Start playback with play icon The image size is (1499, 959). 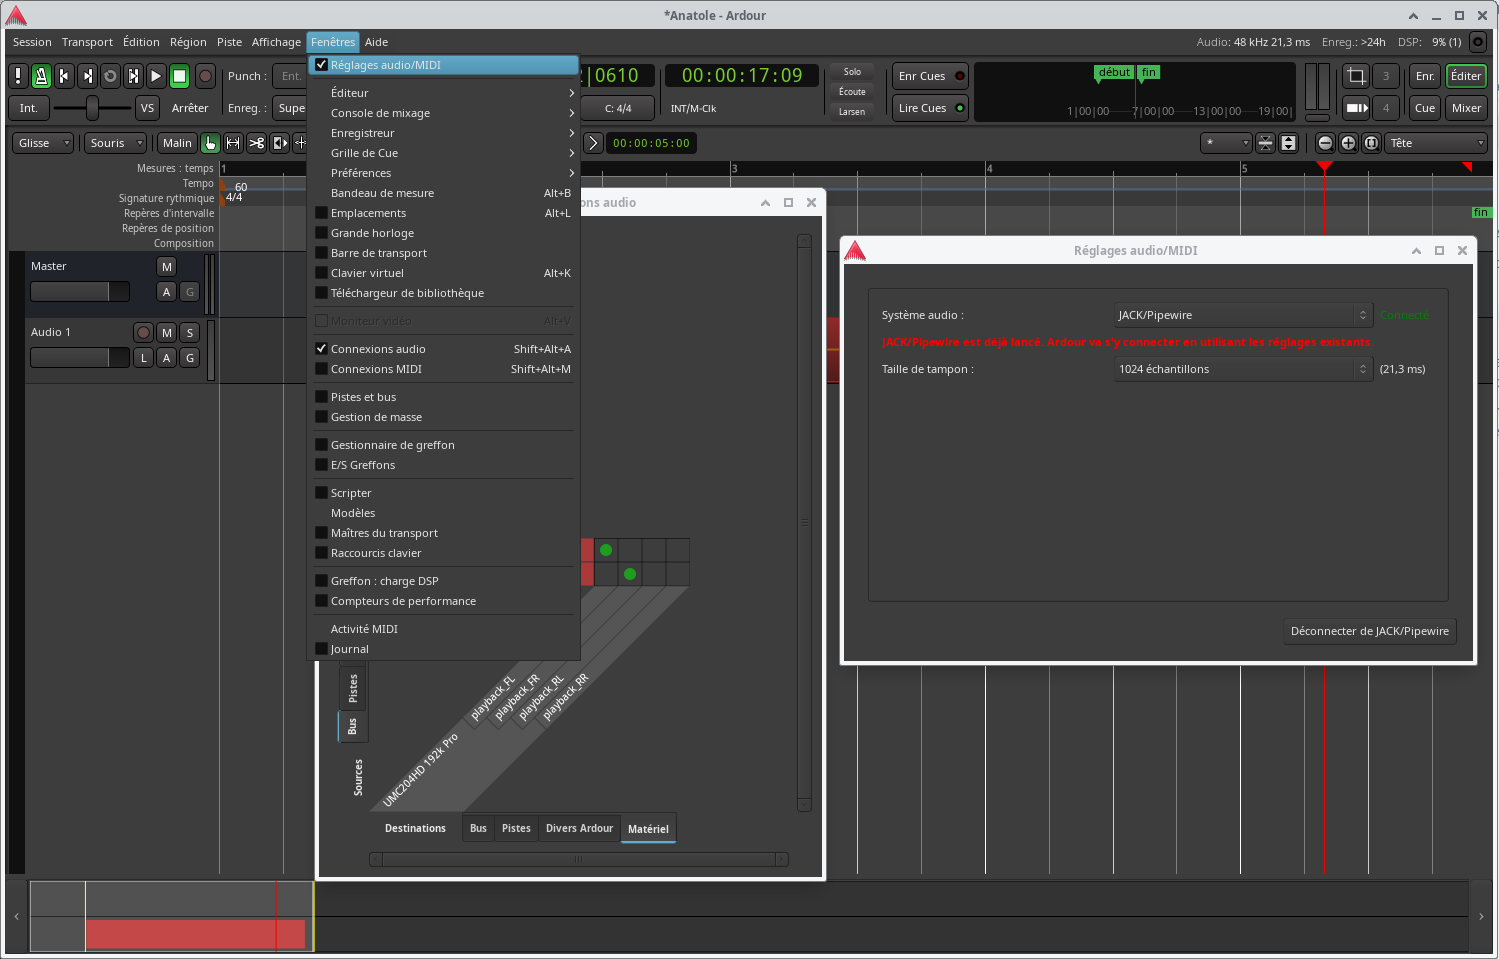(x=156, y=76)
